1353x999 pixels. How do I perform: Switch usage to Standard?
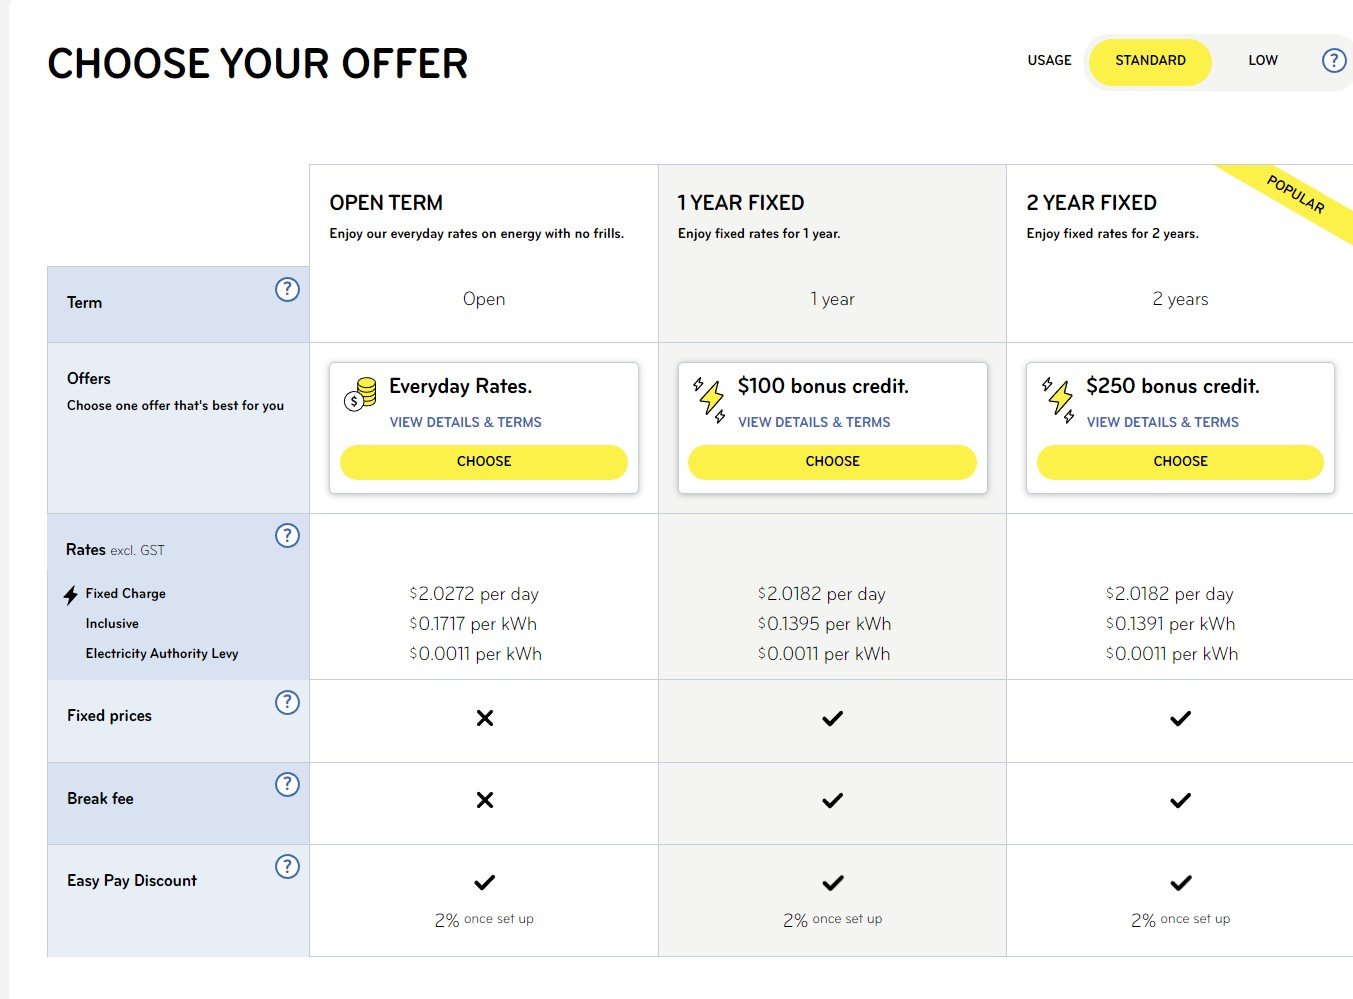point(1150,61)
